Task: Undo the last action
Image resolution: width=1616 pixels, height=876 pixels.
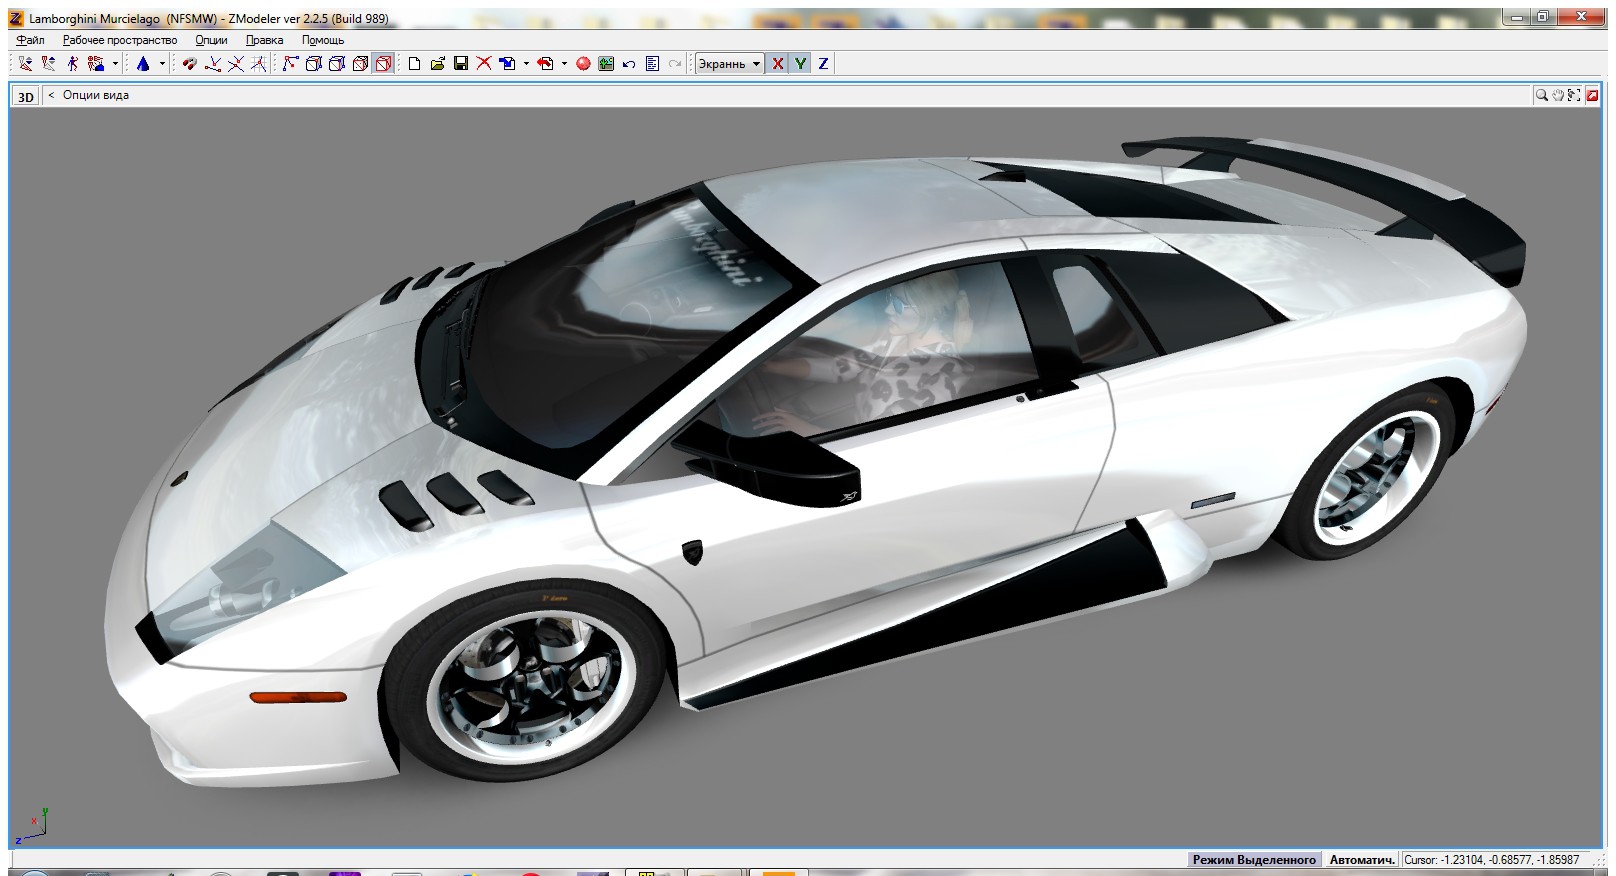Action: [629, 63]
